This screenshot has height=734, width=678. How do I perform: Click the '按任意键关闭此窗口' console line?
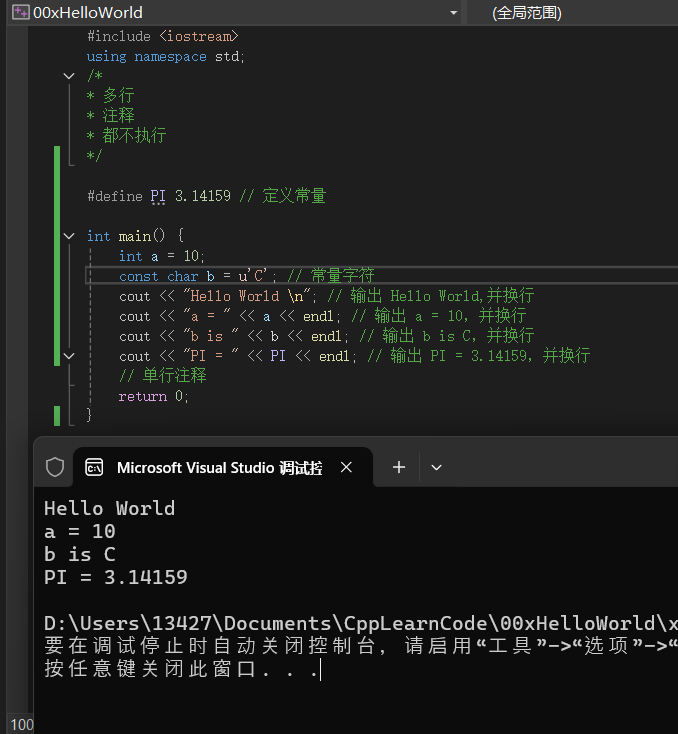182,669
